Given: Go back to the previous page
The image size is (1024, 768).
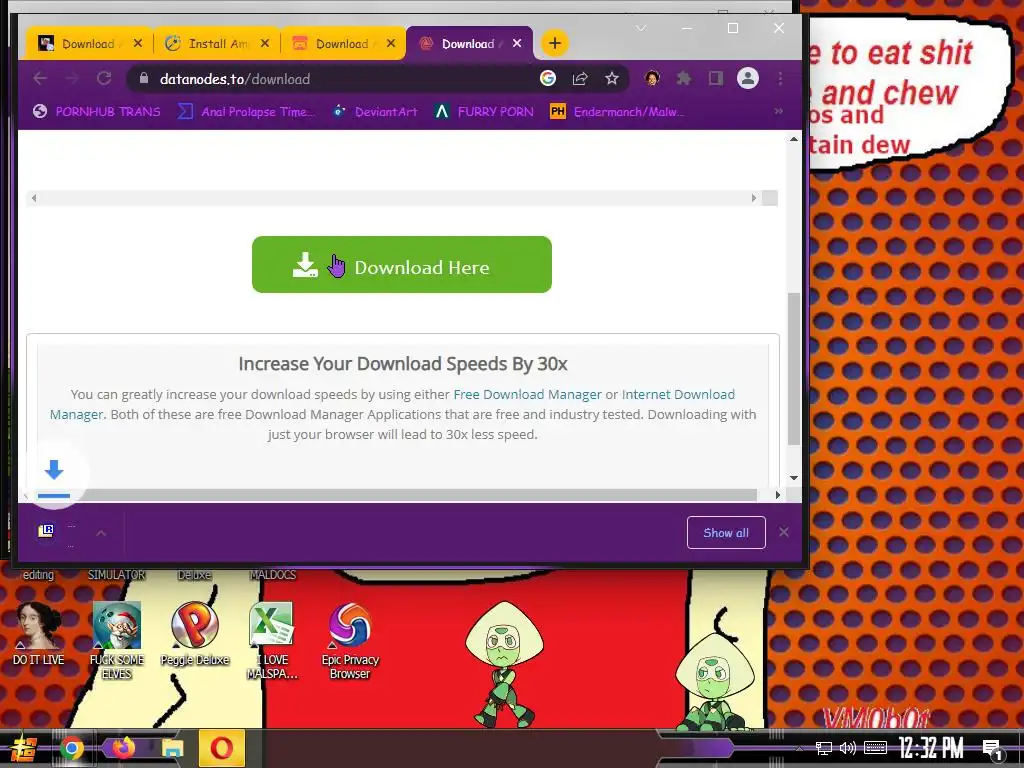Looking at the screenshot, I should tap(40, 78).
